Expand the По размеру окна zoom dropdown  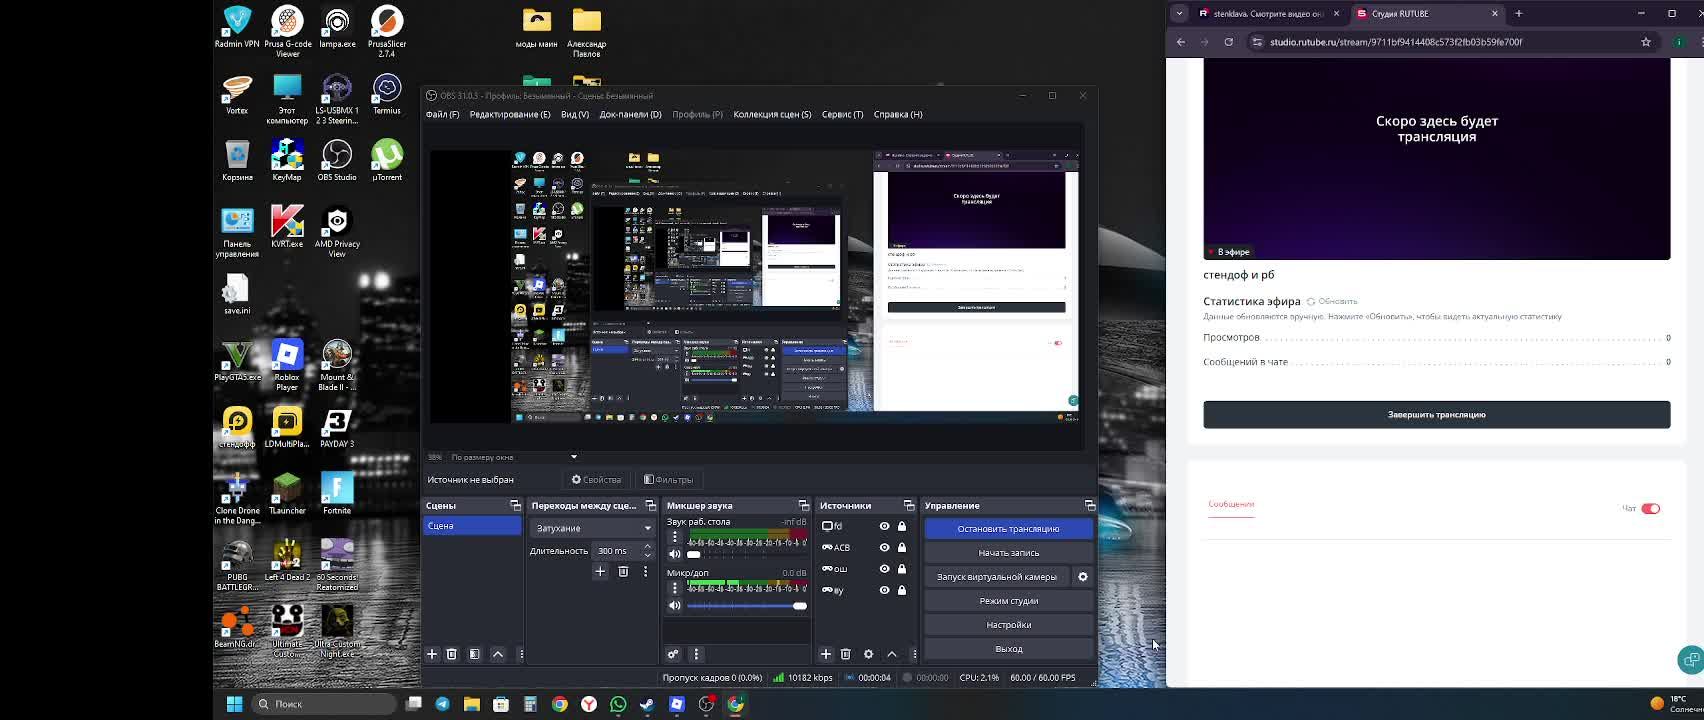coord(514,457)
